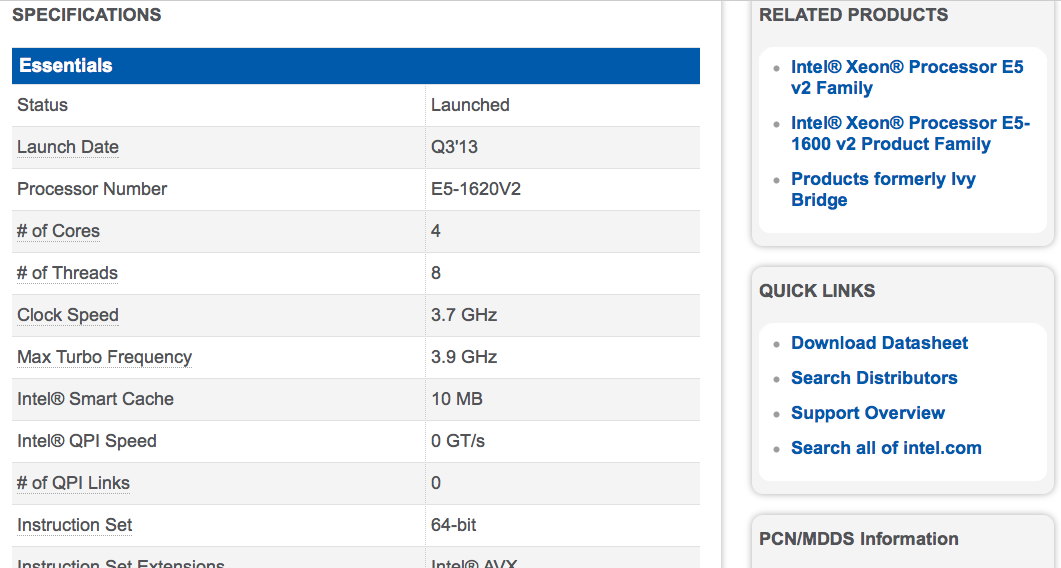Open the Support Overview link
The height and width of the screenshot is (568, 1061).
coord(867,413)
